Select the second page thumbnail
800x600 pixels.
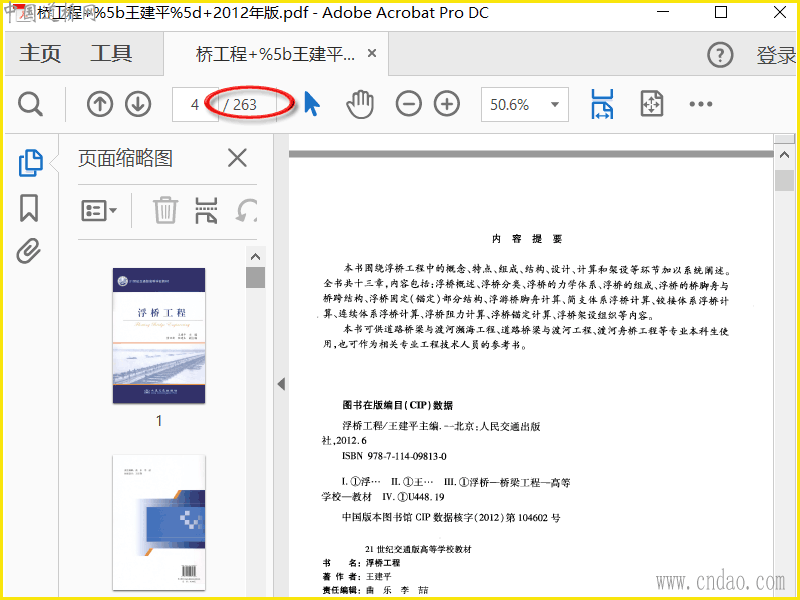coord(159,522)
